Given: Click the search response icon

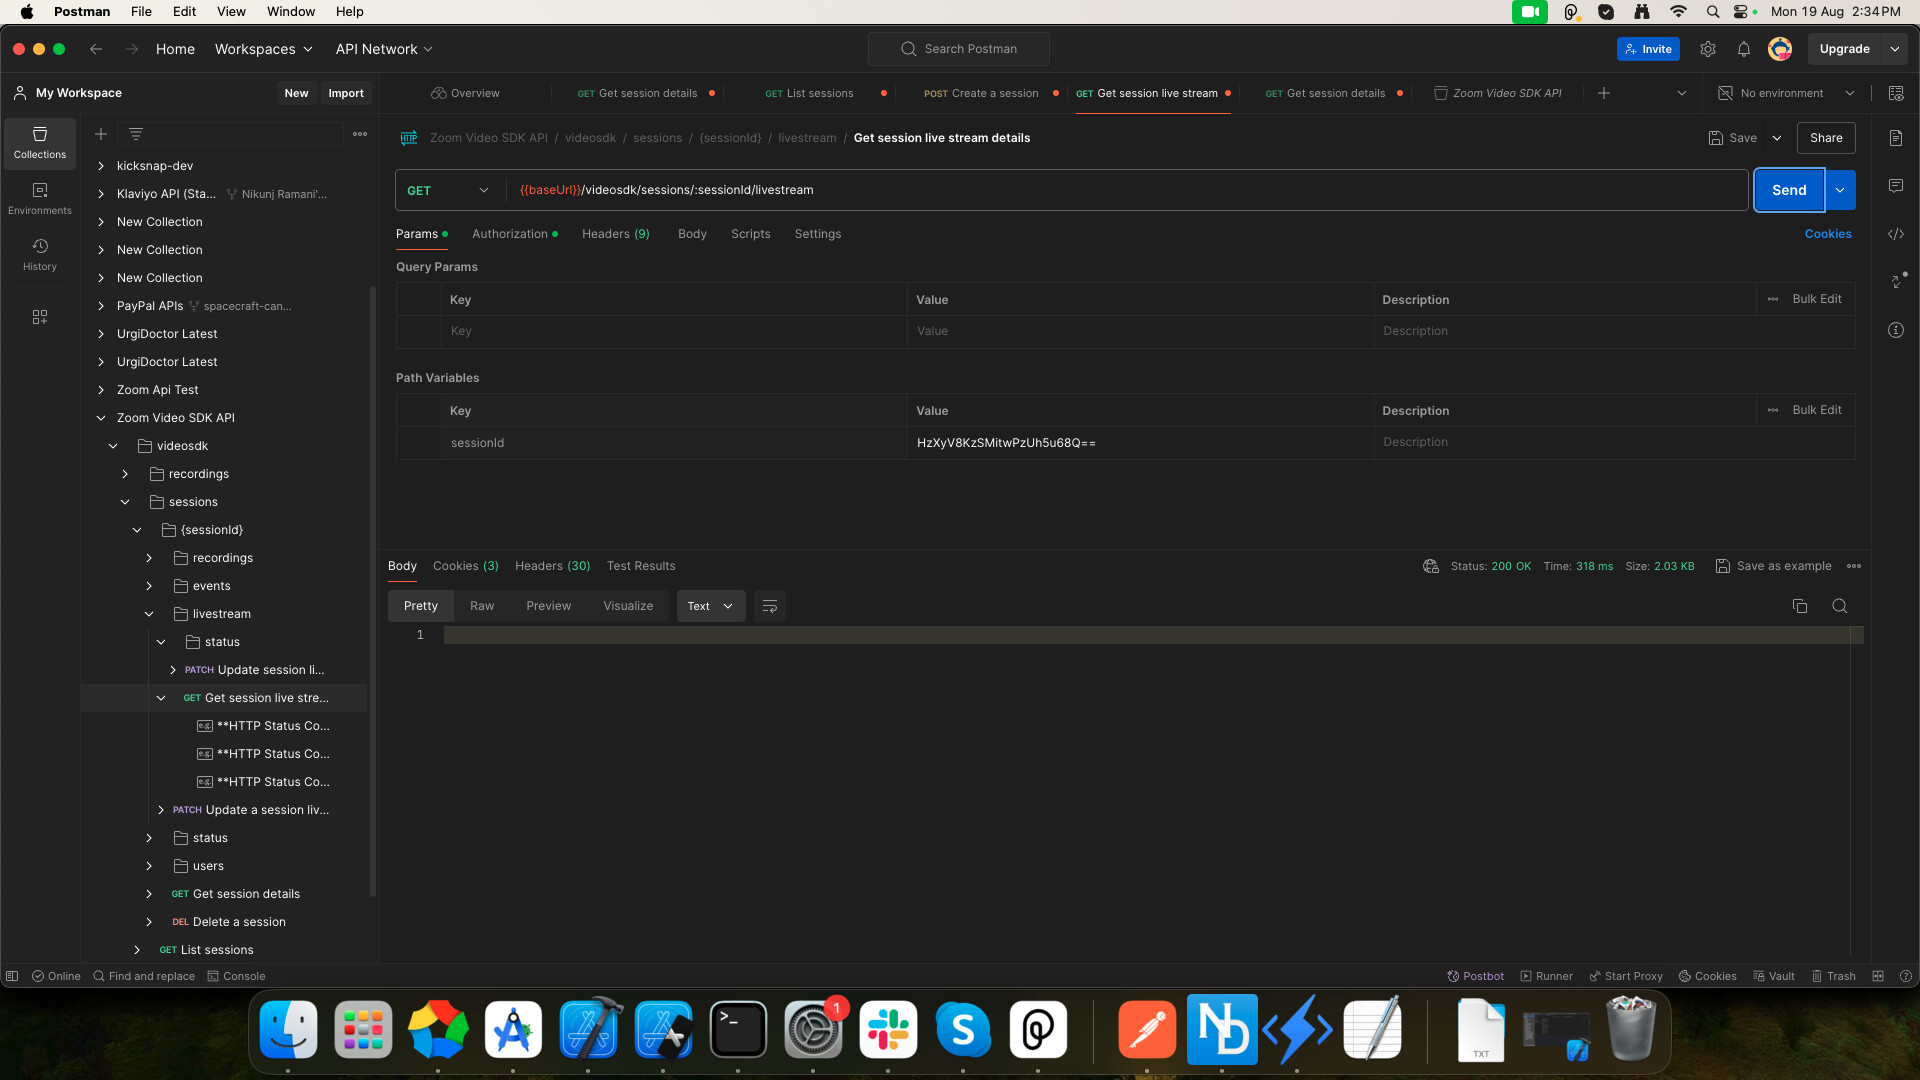Looking at the screenshot, I should tap(1839, 606).
